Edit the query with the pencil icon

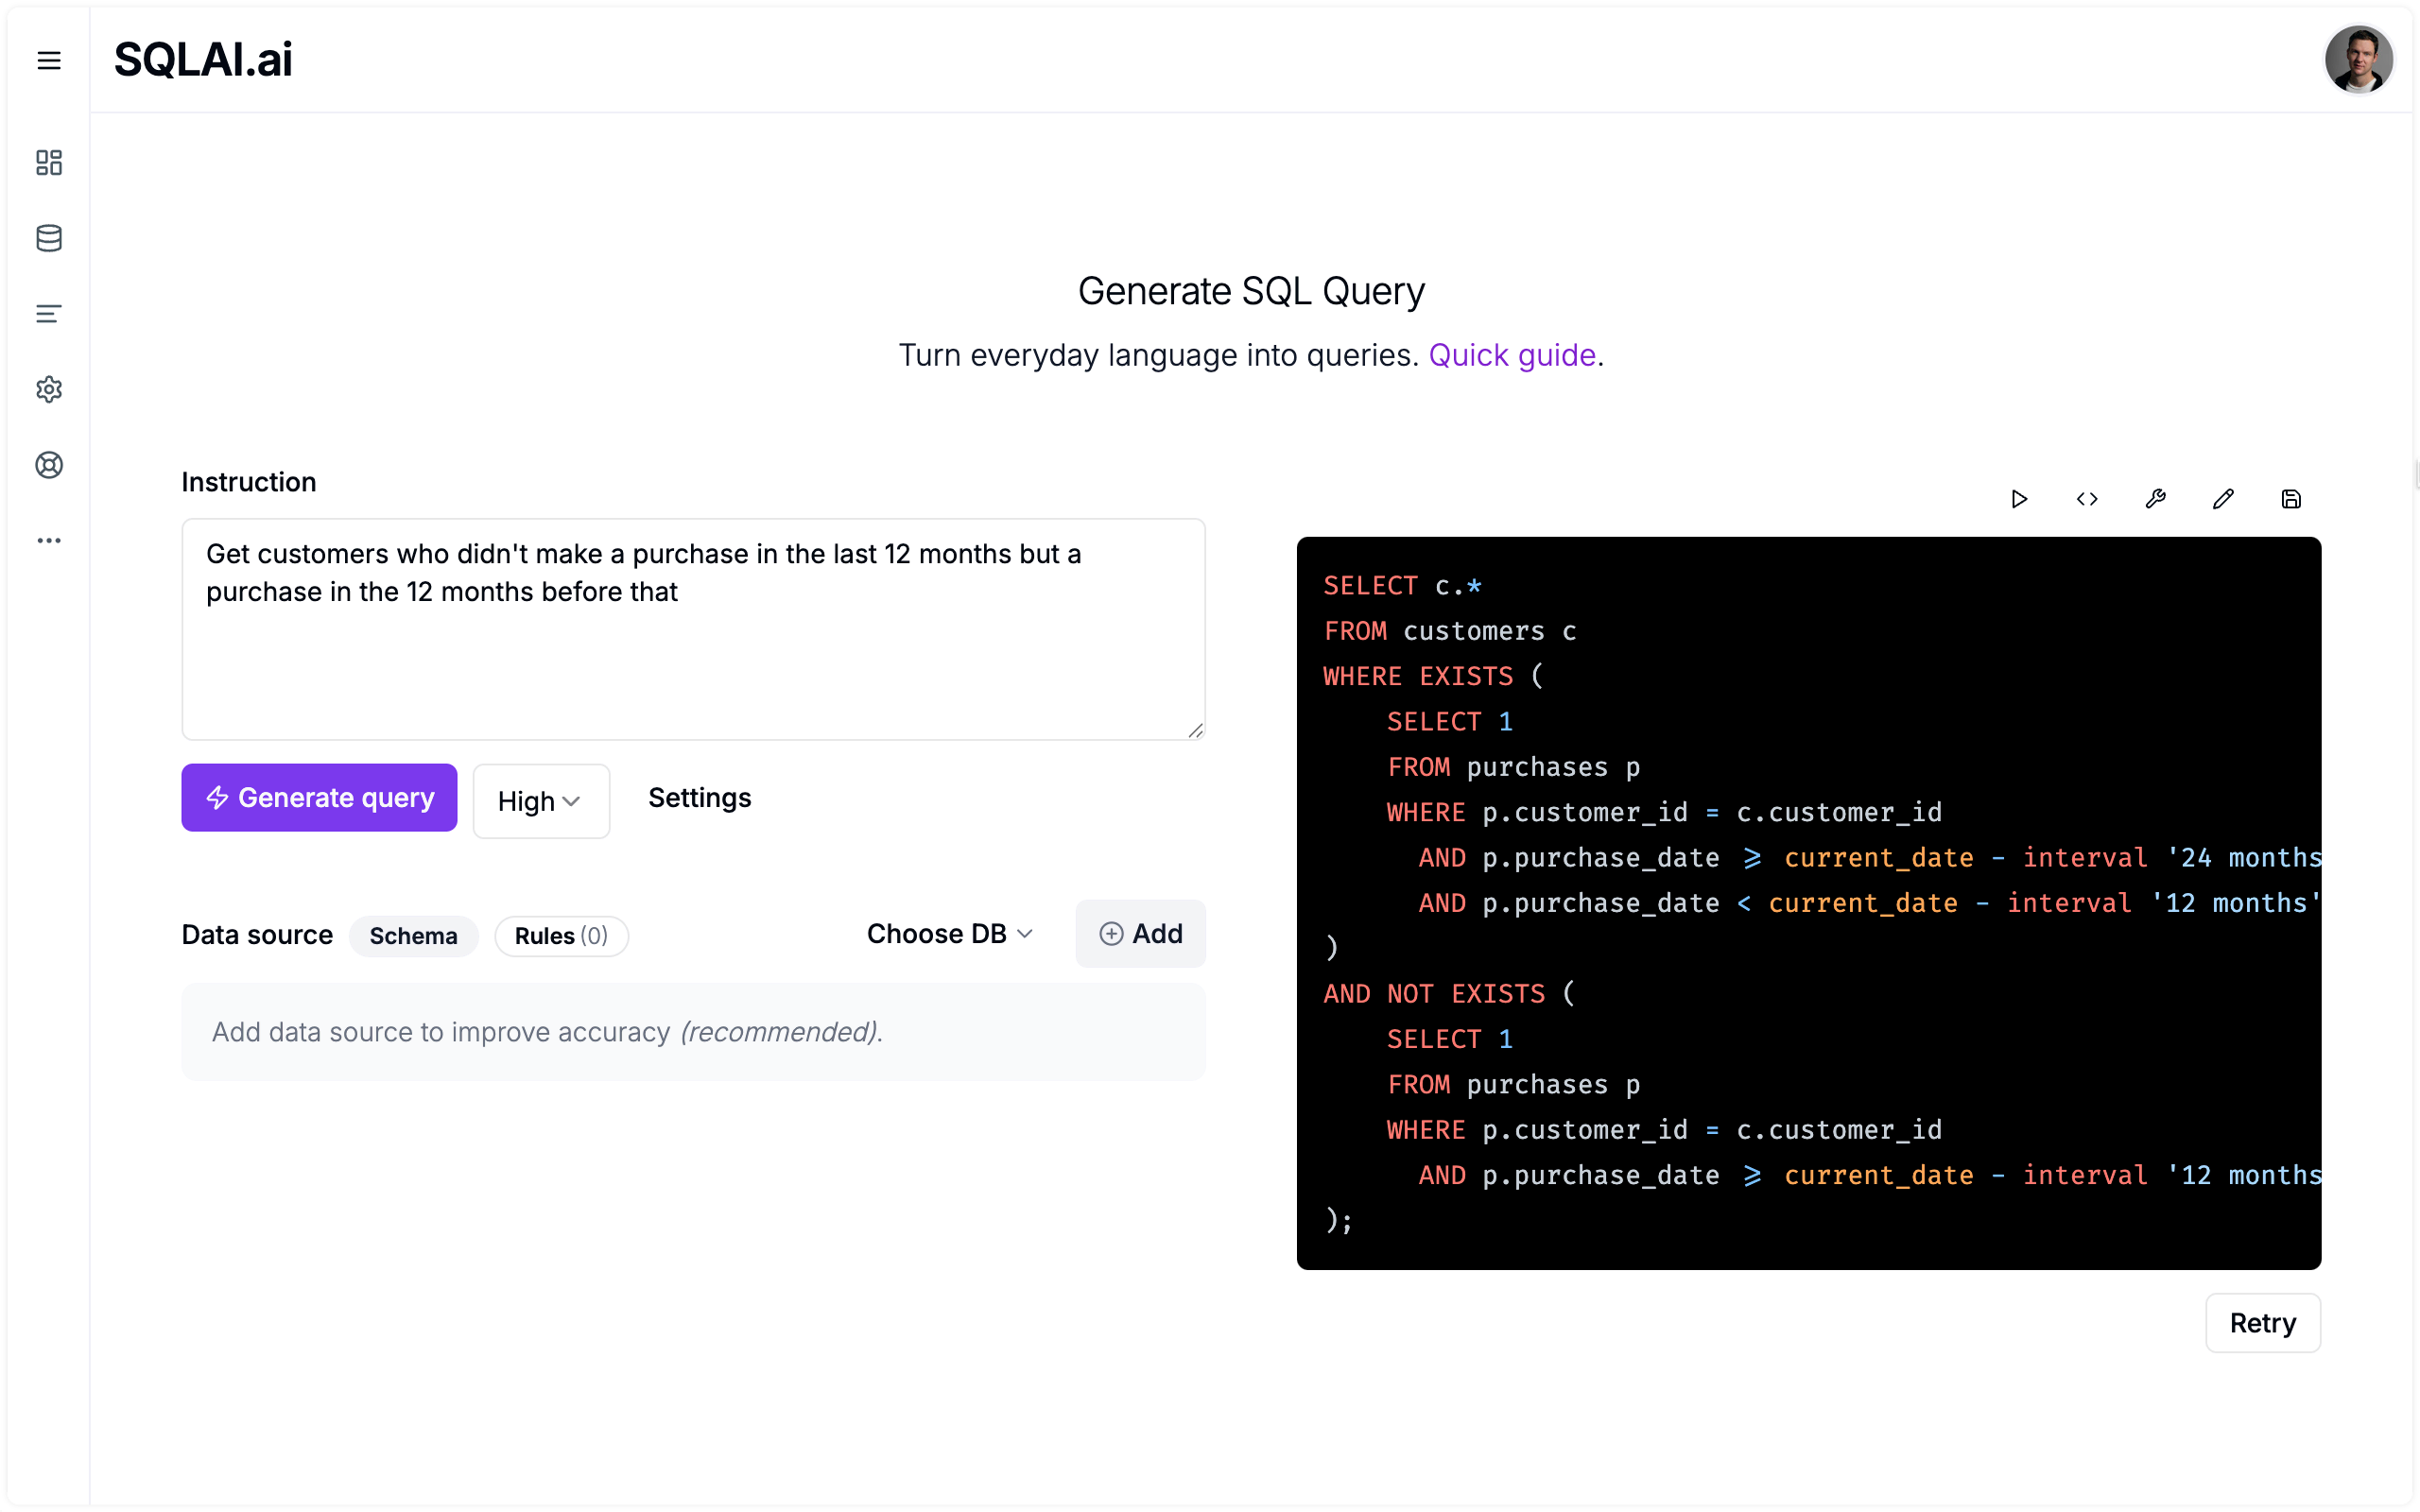pos(2223,498)
